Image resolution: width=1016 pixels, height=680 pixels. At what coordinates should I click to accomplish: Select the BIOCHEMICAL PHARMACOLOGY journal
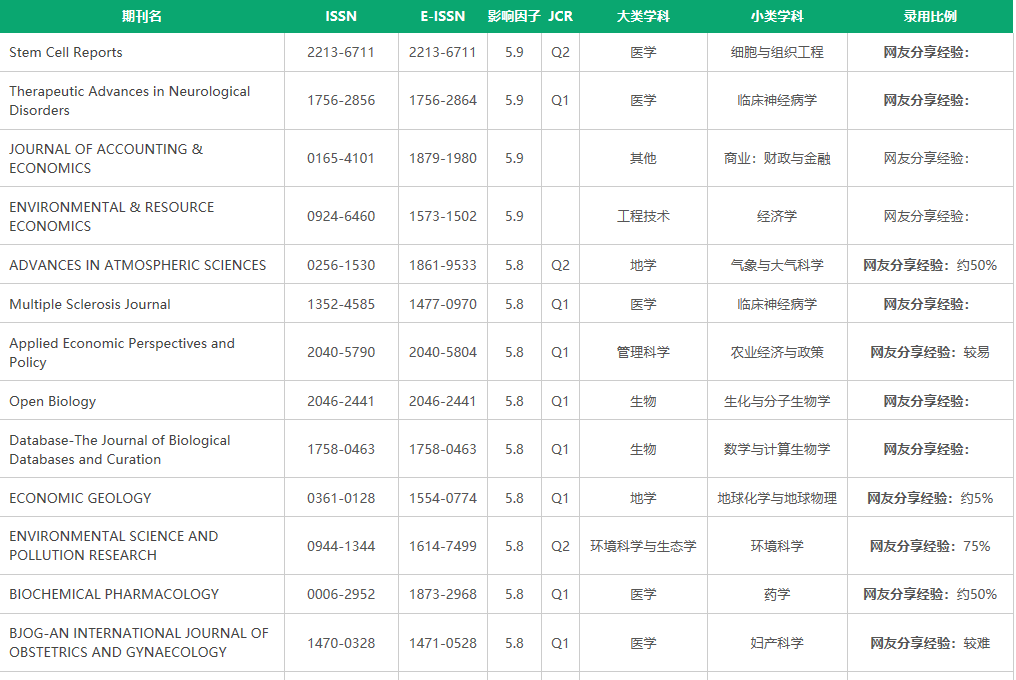114,594
